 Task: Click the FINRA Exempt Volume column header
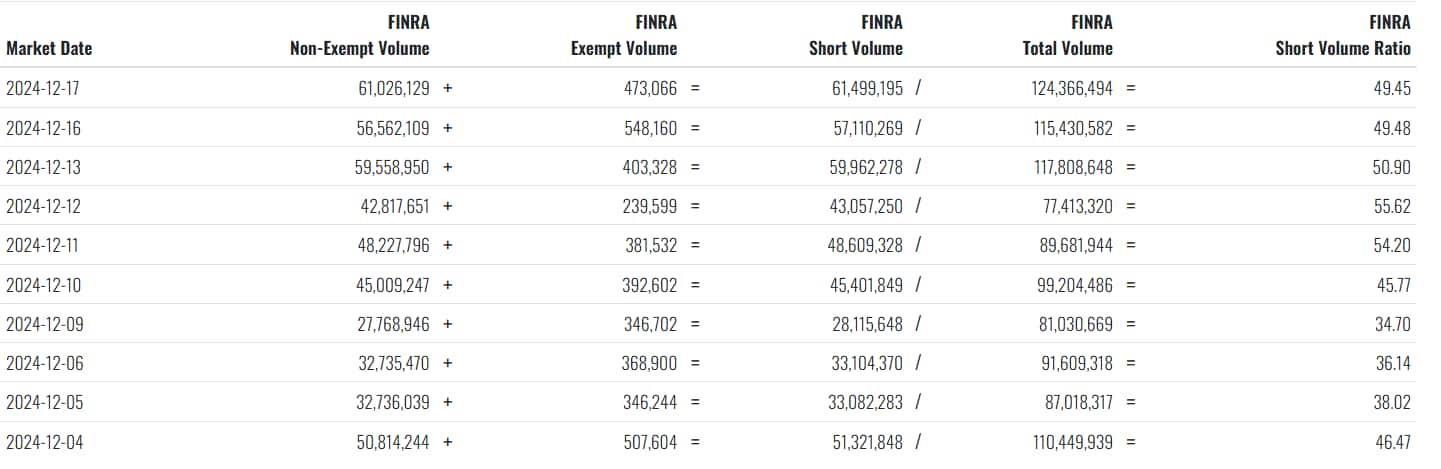[624, 35]
